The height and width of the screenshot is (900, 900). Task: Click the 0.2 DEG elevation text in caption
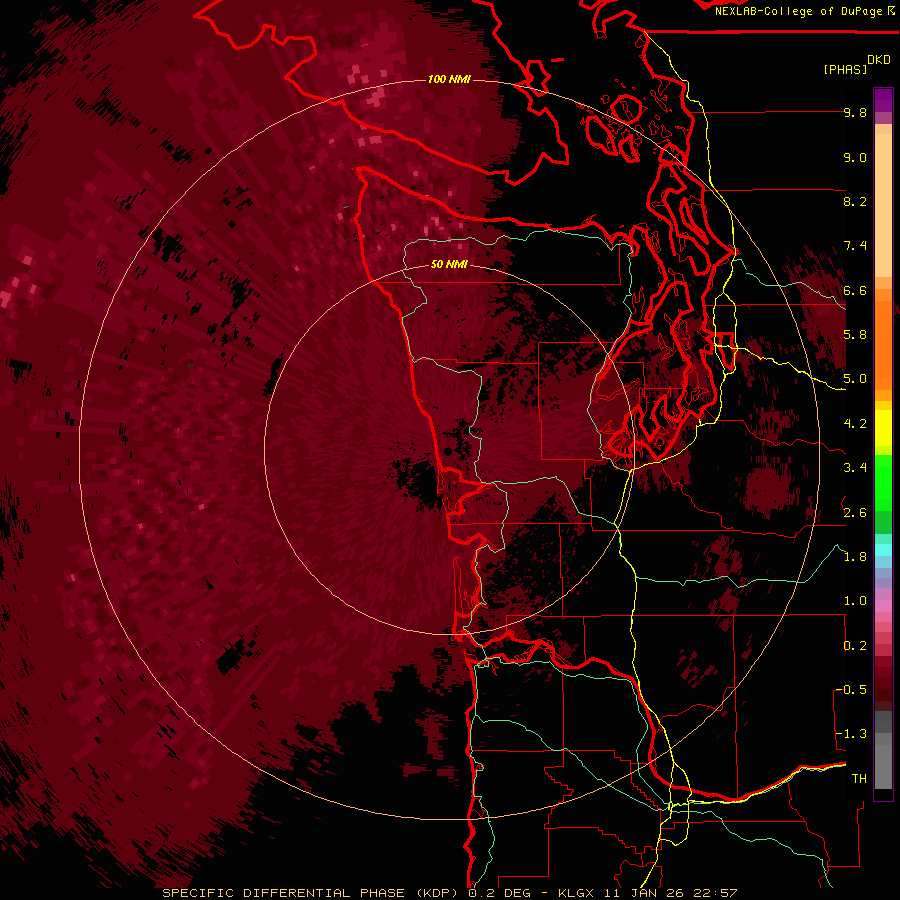499,893
